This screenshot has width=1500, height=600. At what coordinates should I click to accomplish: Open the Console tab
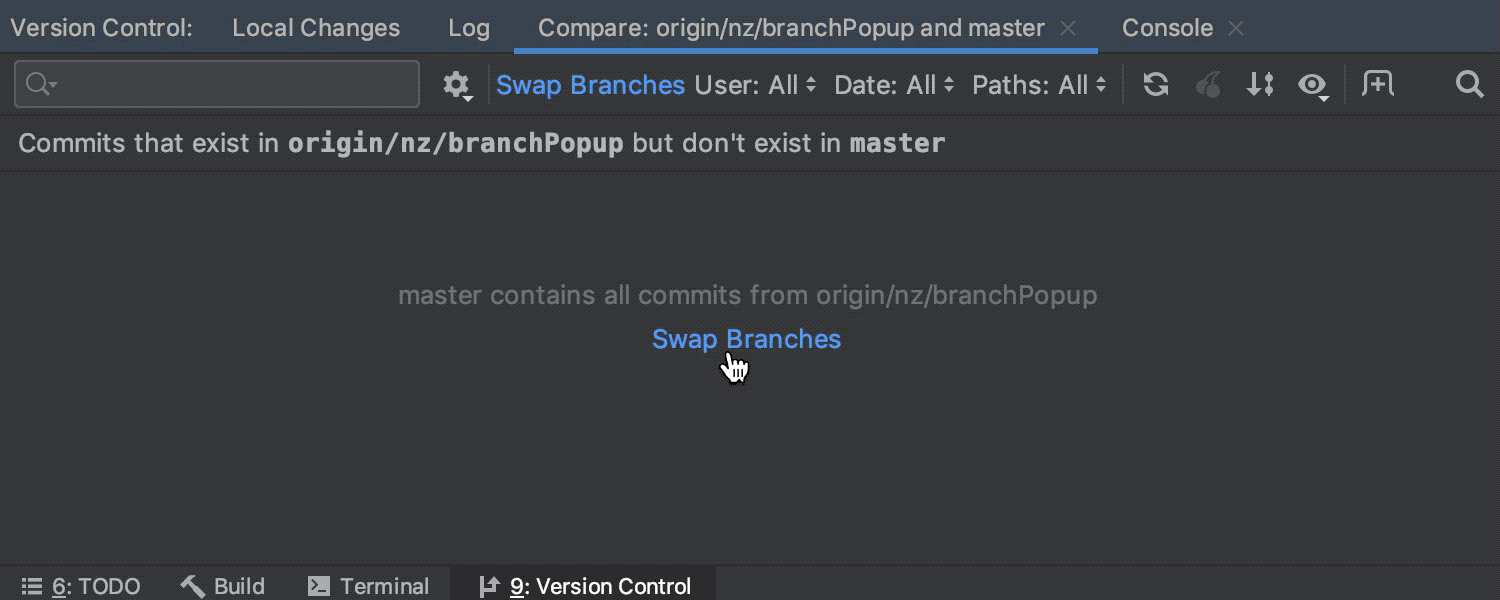pos(1167,28)
